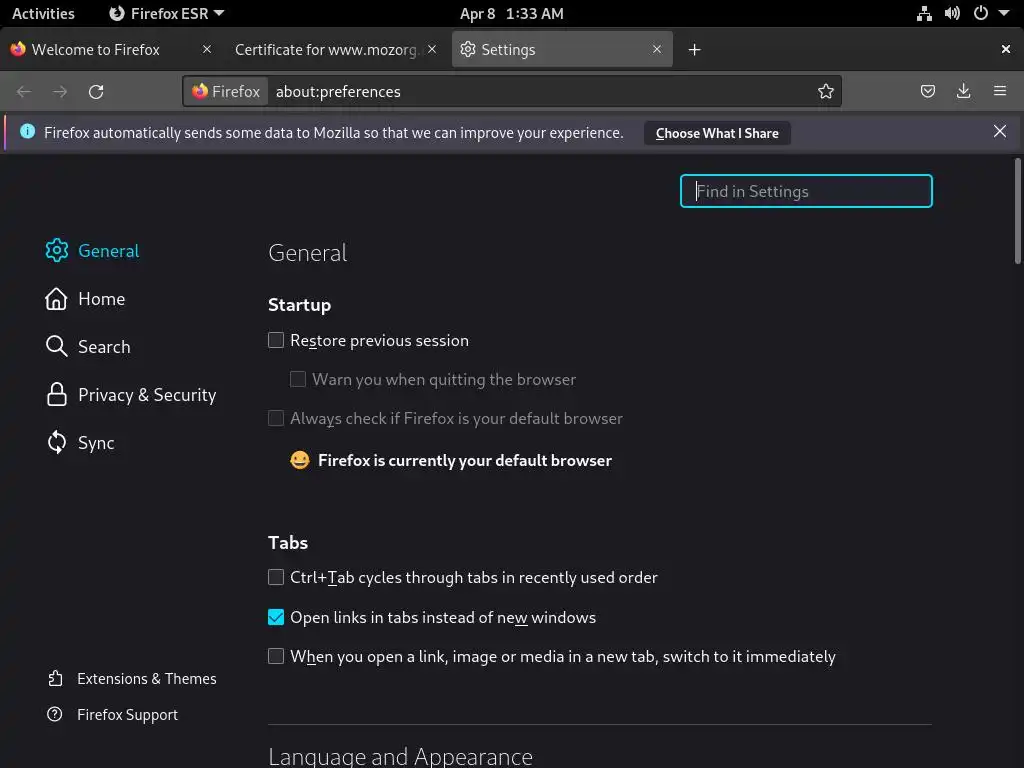This screenshot has width=1024, height=768.
Task: Enable switch to new tab immediately checkbox
Action: [x=276, y=656]
